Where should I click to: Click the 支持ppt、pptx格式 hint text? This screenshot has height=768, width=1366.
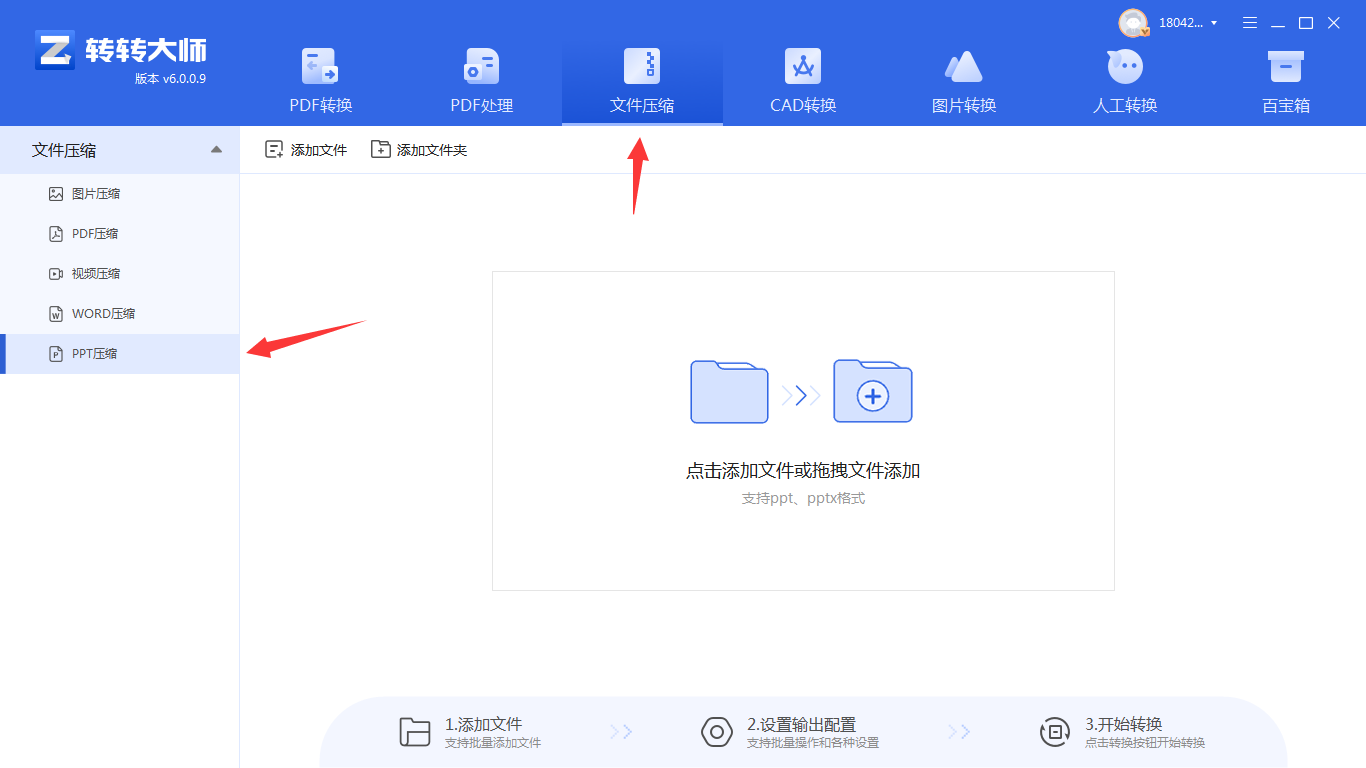click(803, 498)
